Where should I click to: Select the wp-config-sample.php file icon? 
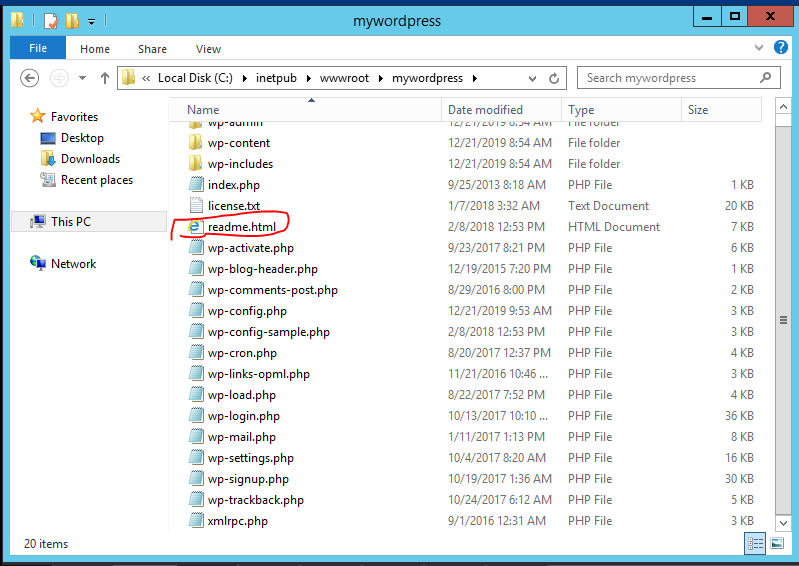point(196,332)
